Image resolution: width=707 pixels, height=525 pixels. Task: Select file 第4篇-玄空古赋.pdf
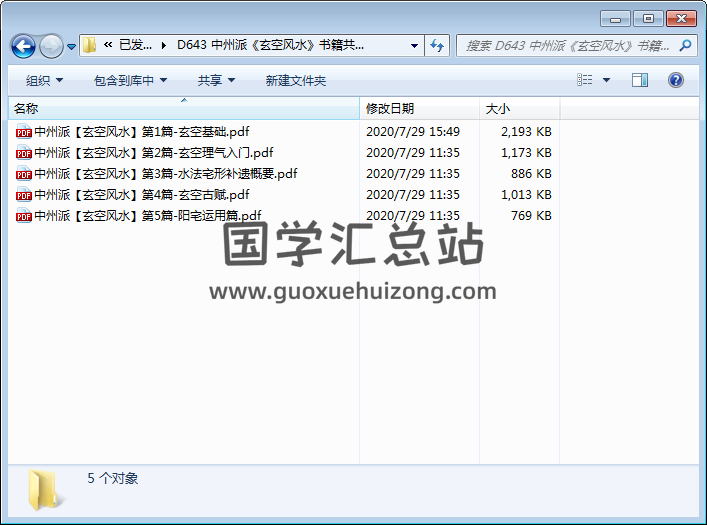(x=142, y=195)
